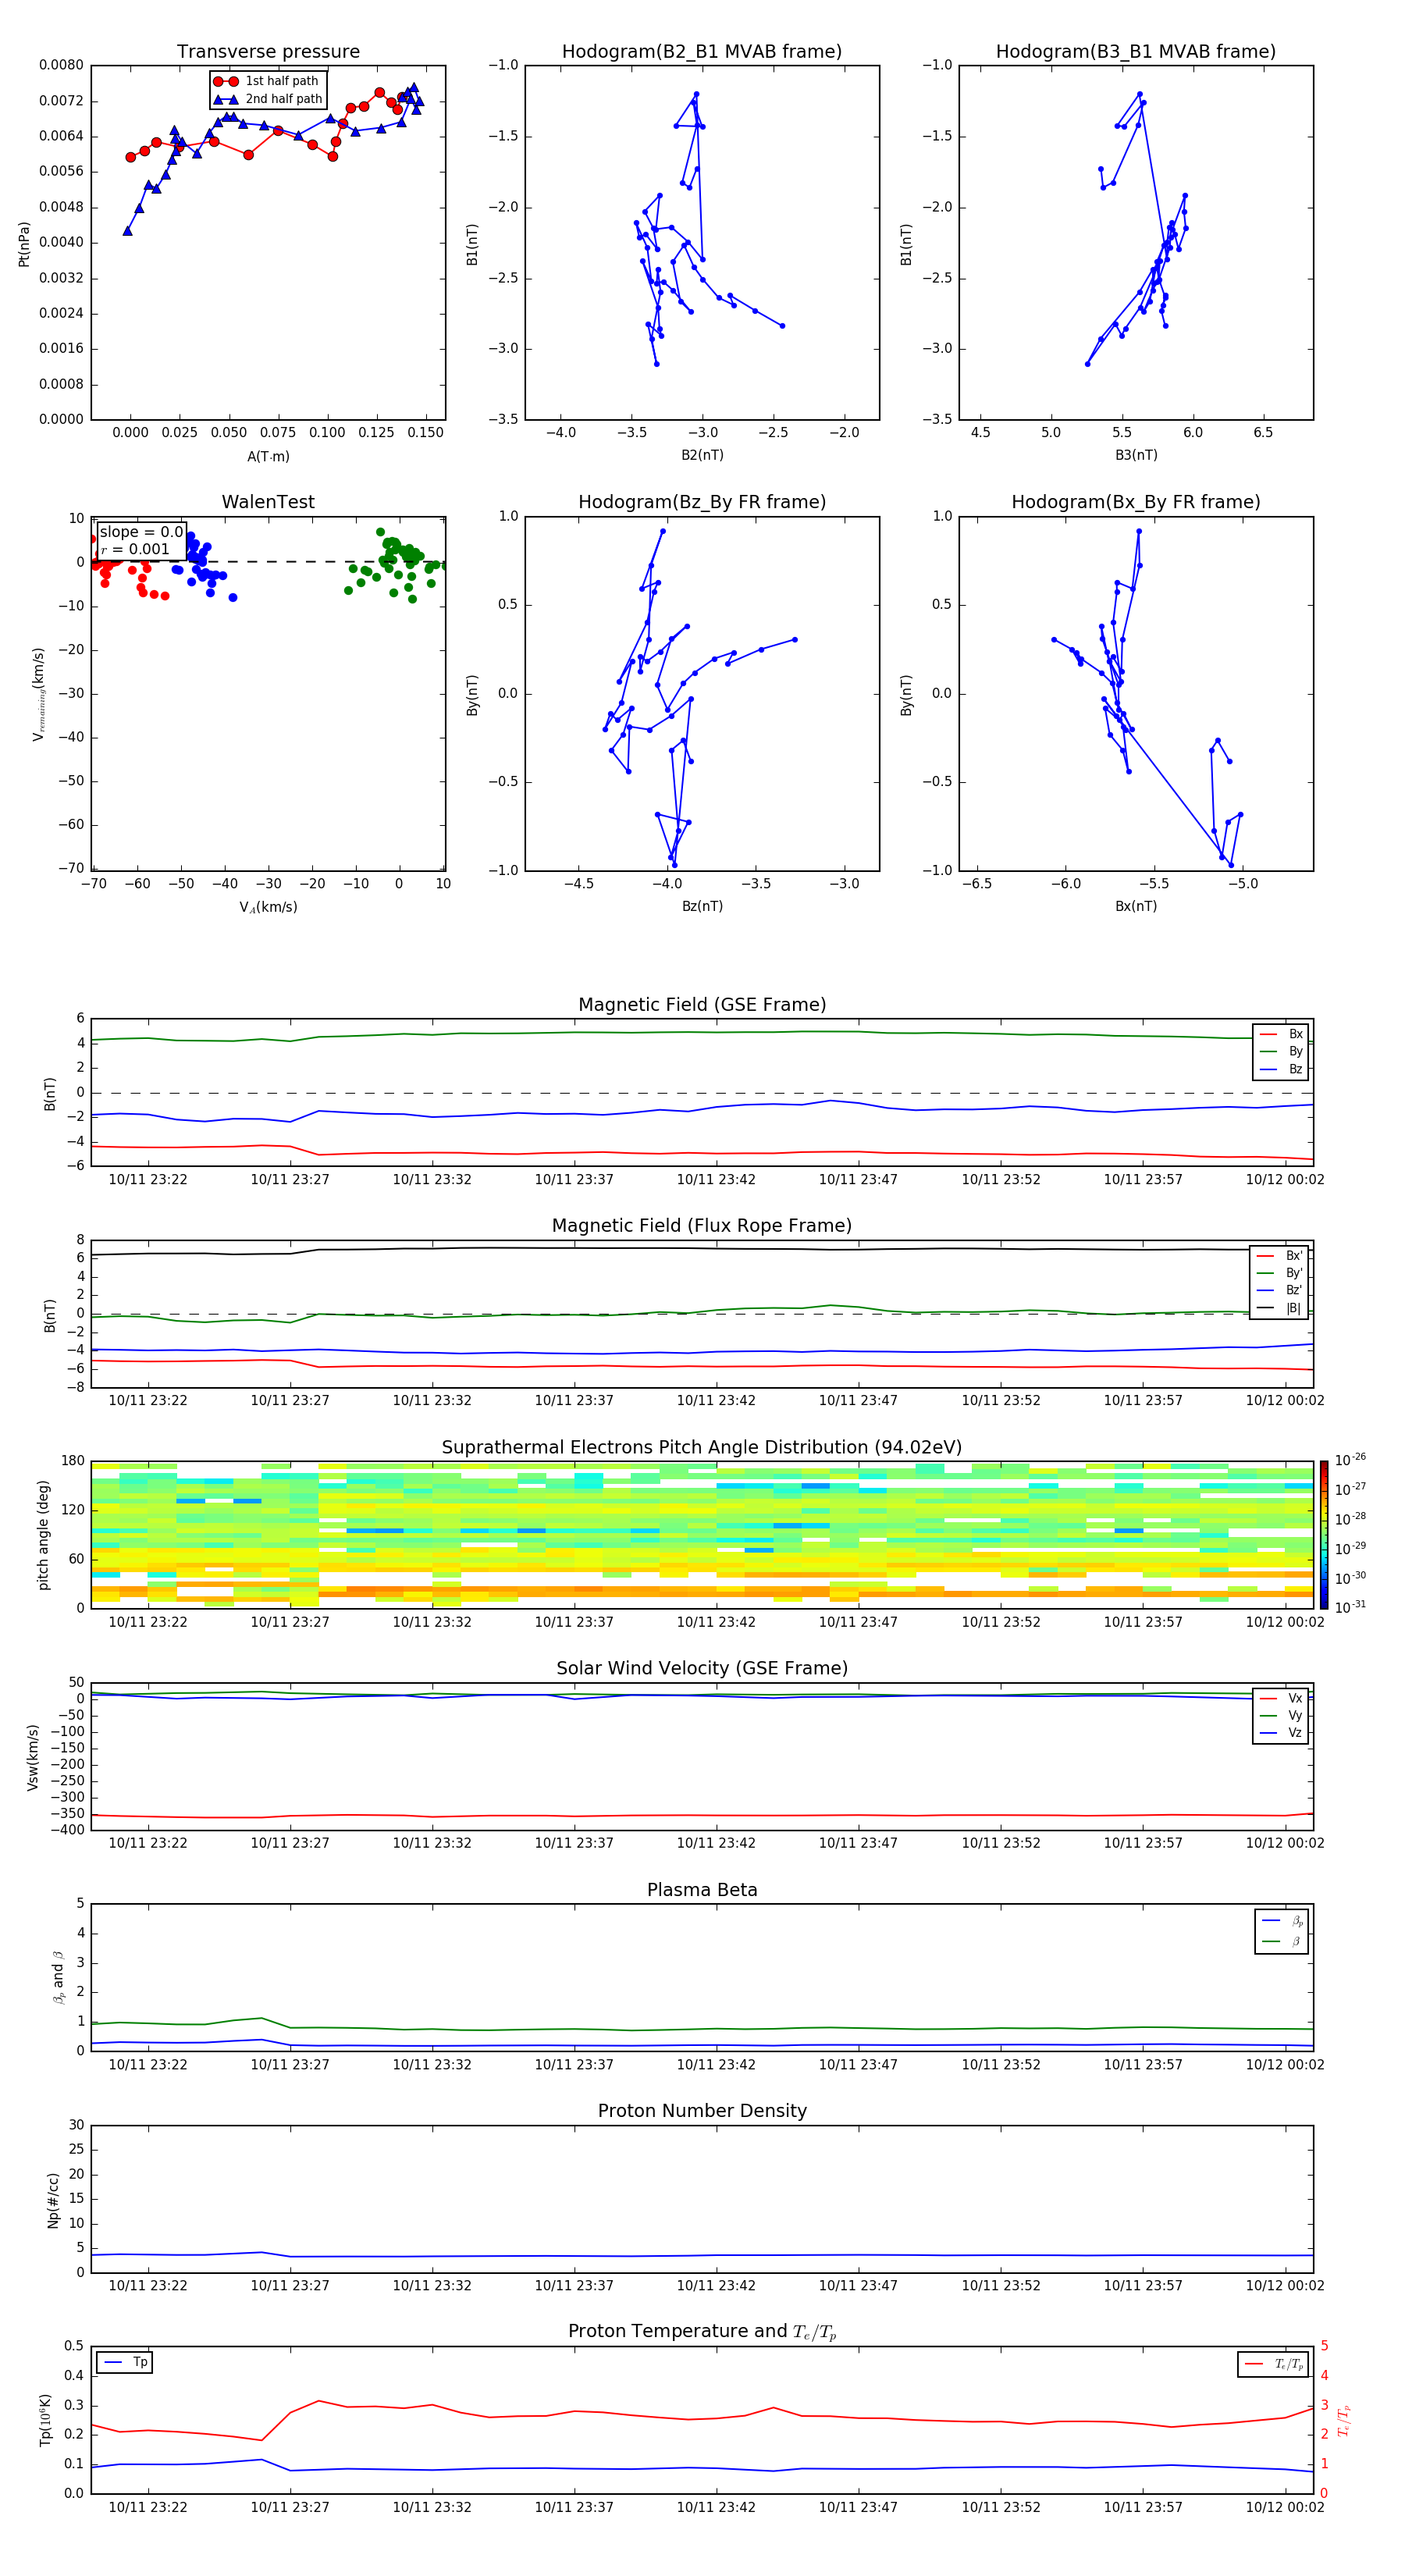Click the 'Transverse pressure' plot title
The height and width of the screenshot is (2576, 1405).
tap(268, 52)
